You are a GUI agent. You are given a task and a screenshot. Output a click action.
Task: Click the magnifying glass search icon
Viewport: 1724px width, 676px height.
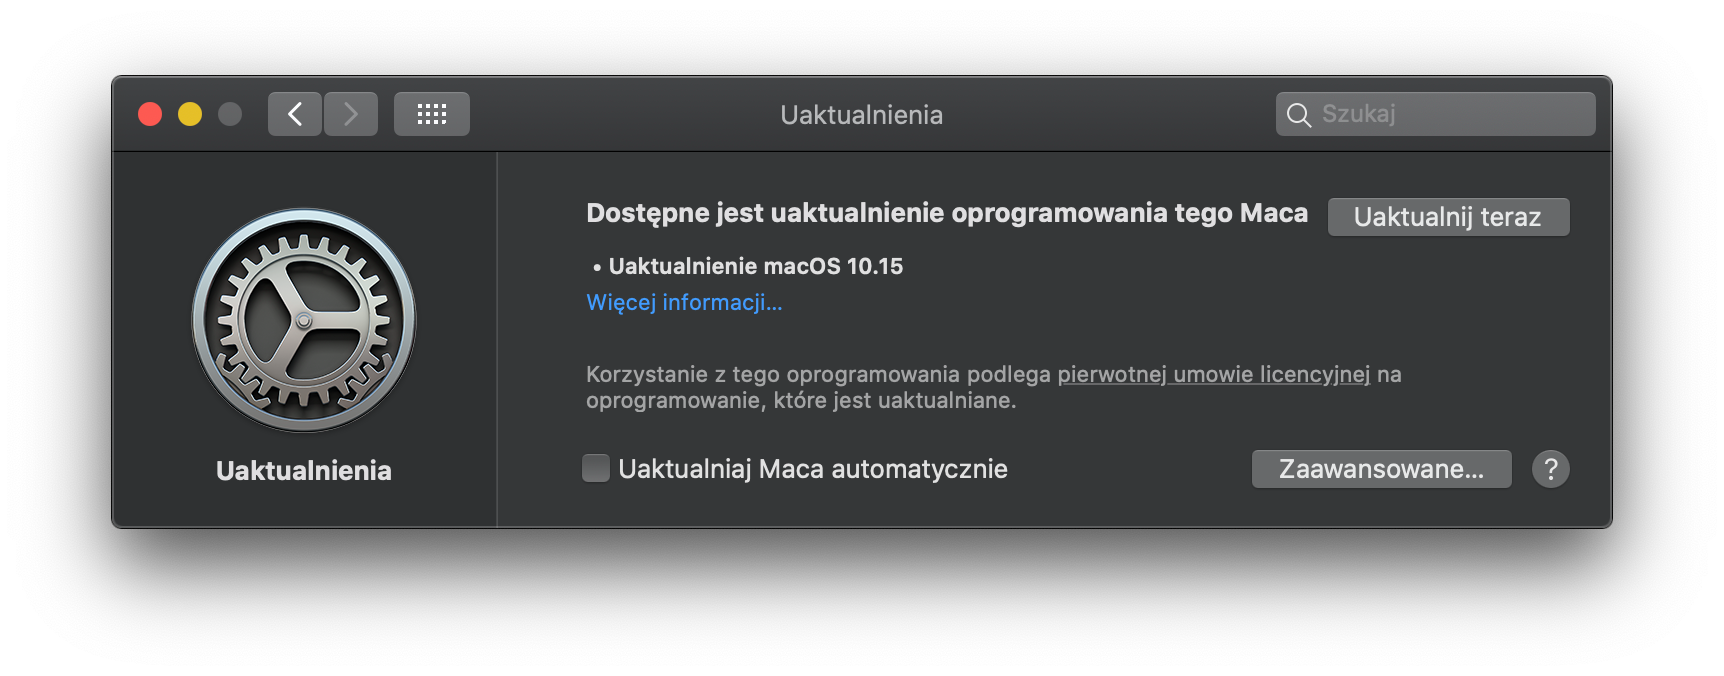pos(1298,115)
